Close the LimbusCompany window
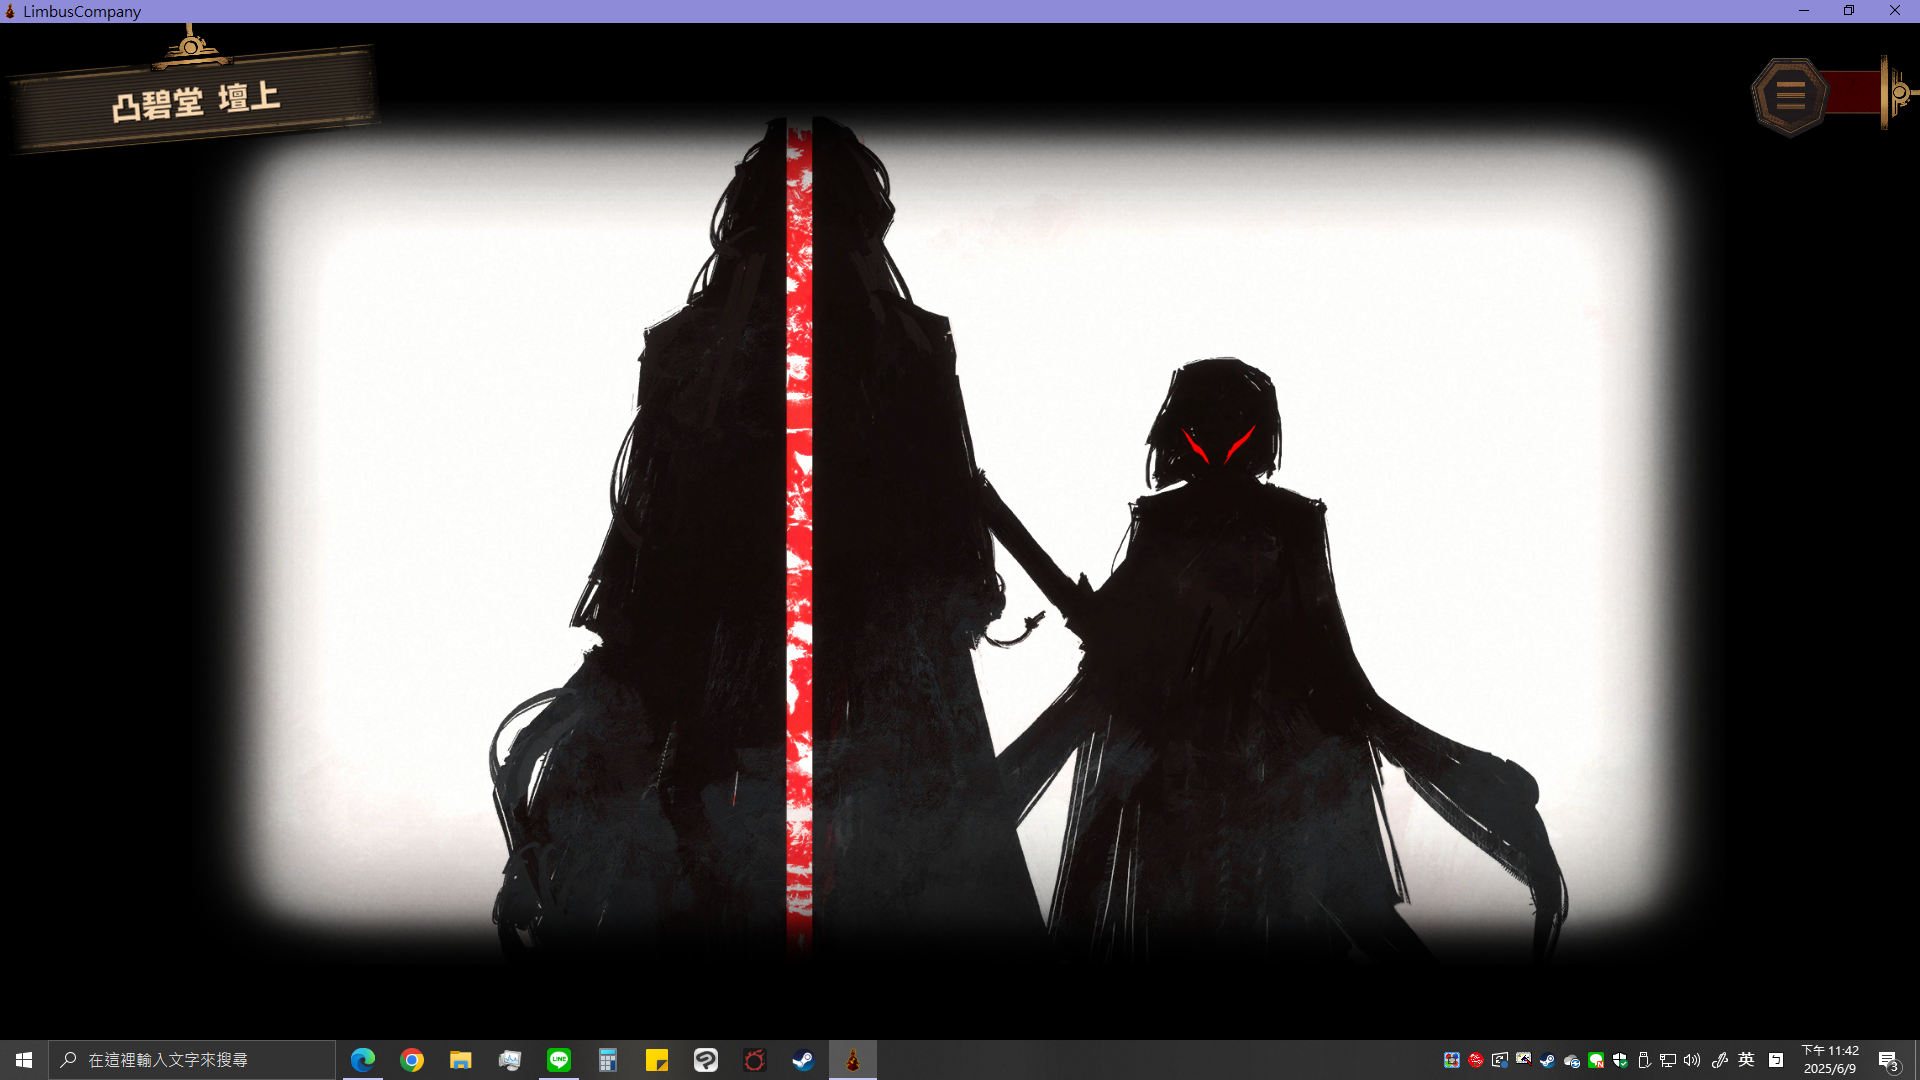 1895,11
